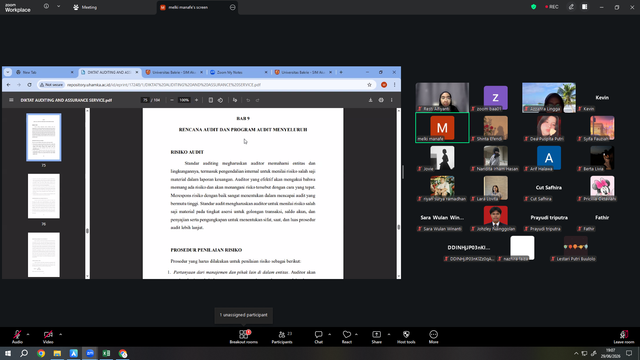
Task: Click the PDF page number field showing 75
Action: click(145, 100)
